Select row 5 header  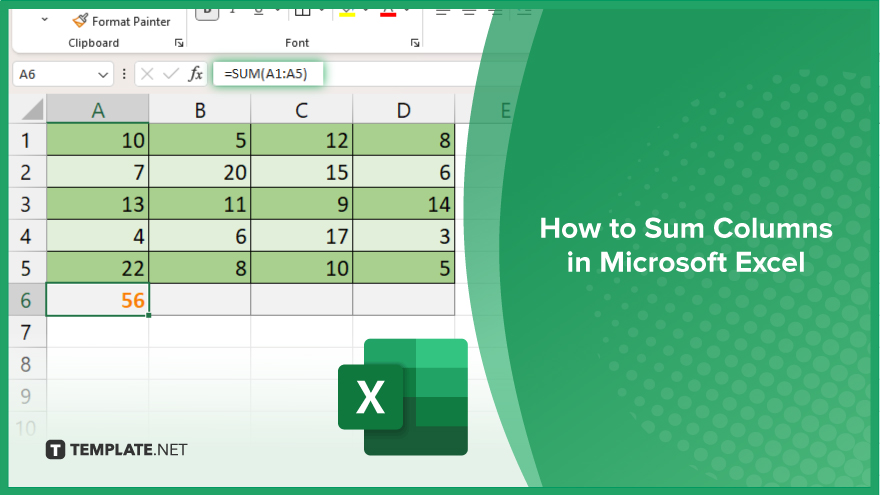coord(27,268)
